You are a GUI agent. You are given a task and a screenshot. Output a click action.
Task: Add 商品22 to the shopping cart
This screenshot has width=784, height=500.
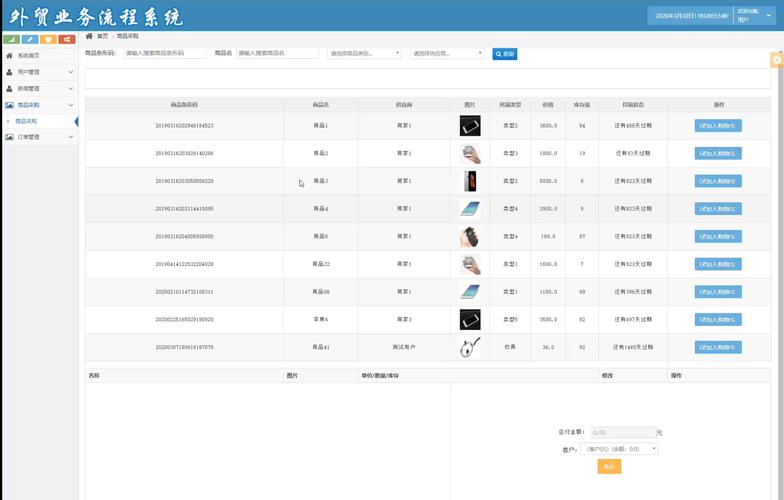[718, 264]
